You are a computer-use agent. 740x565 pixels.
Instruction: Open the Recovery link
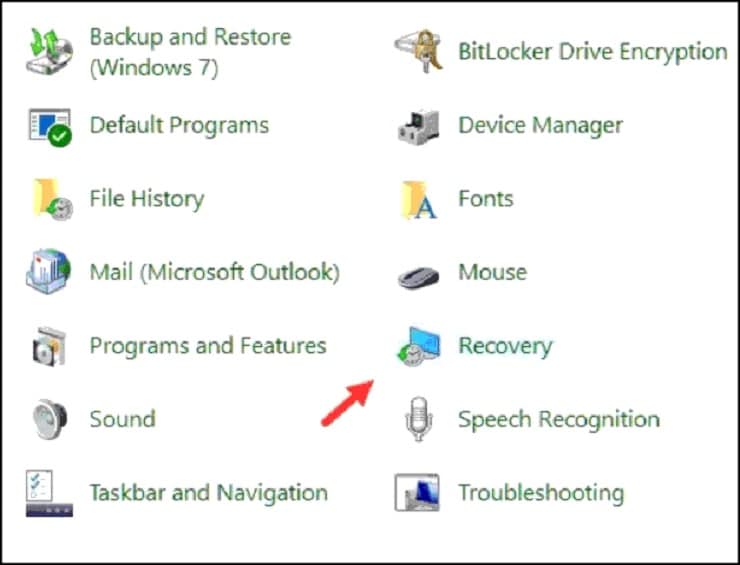point(505,346)
